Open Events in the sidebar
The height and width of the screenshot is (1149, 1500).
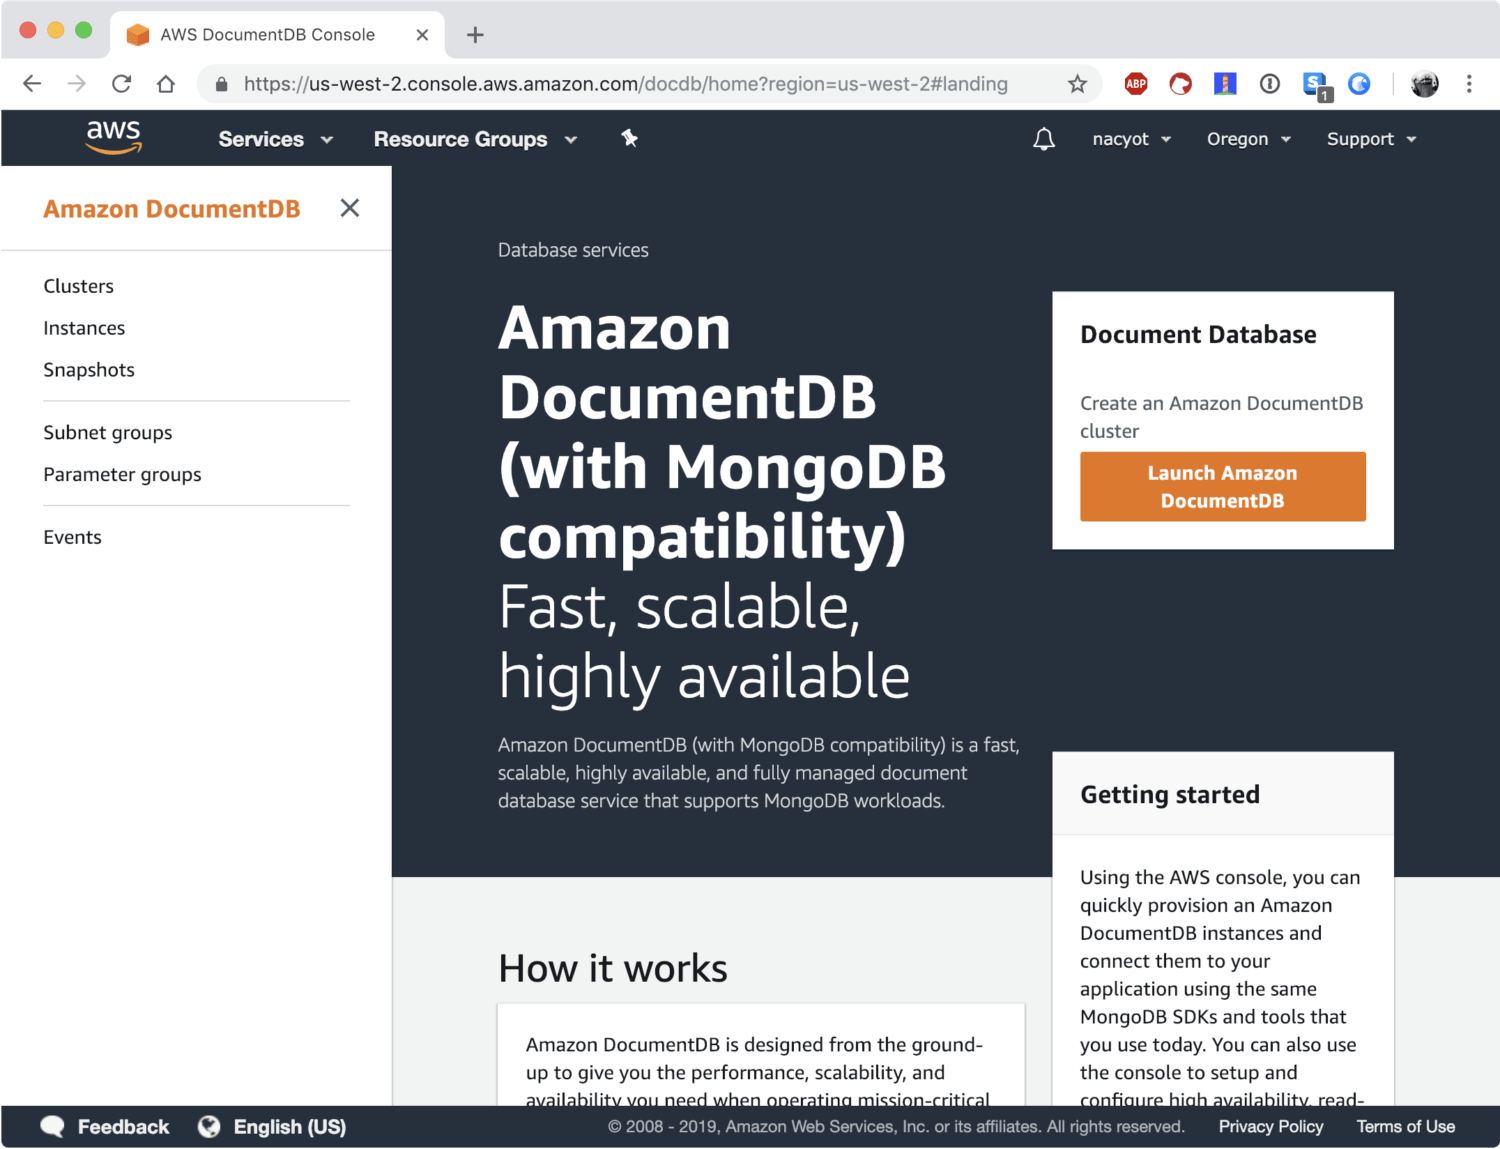72,537
